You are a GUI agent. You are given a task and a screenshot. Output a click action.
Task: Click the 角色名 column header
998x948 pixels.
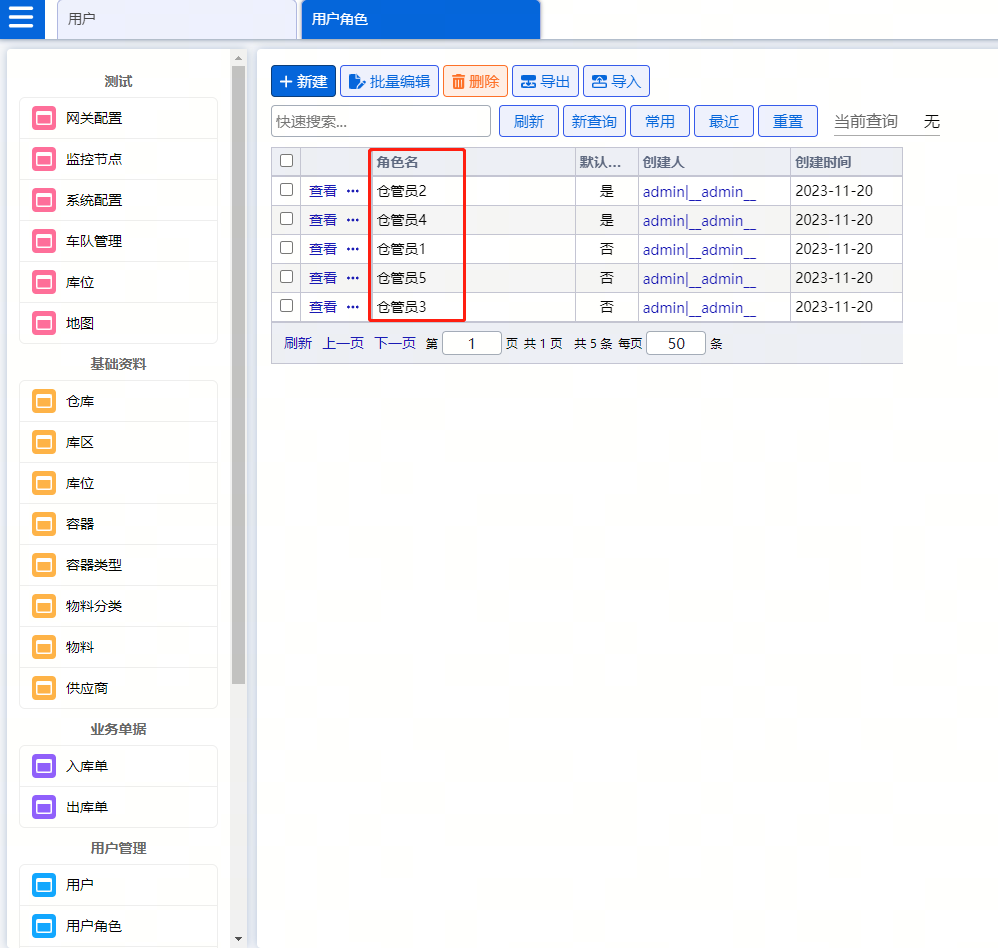472,162
